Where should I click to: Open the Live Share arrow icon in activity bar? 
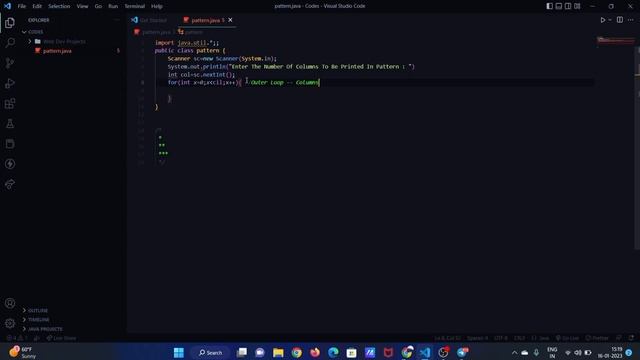(10, 184)
